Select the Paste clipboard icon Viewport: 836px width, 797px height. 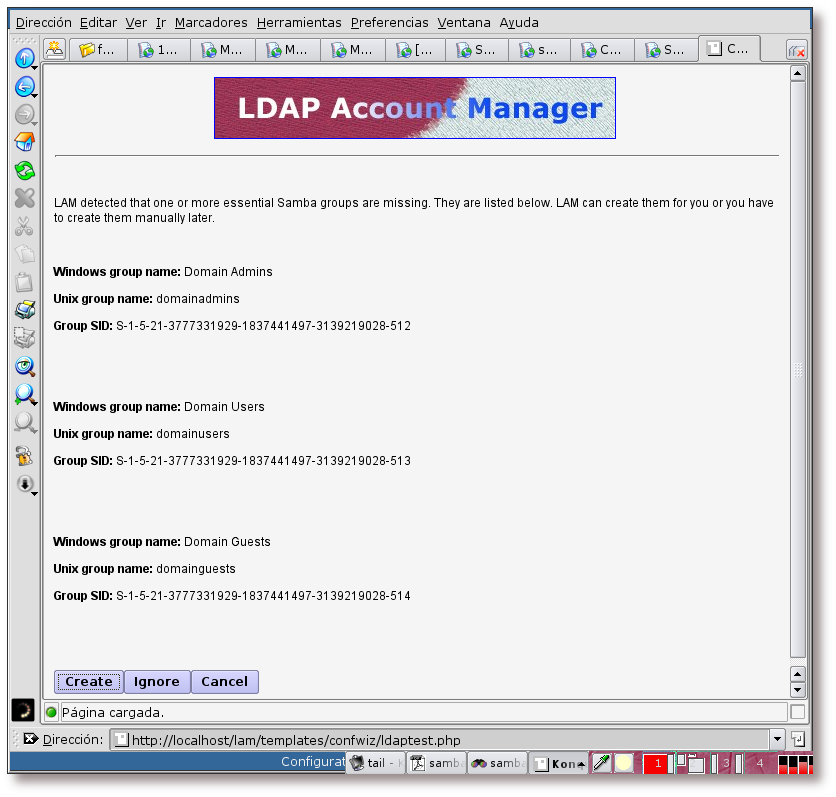pyautogui.click(x=25, y=282)
